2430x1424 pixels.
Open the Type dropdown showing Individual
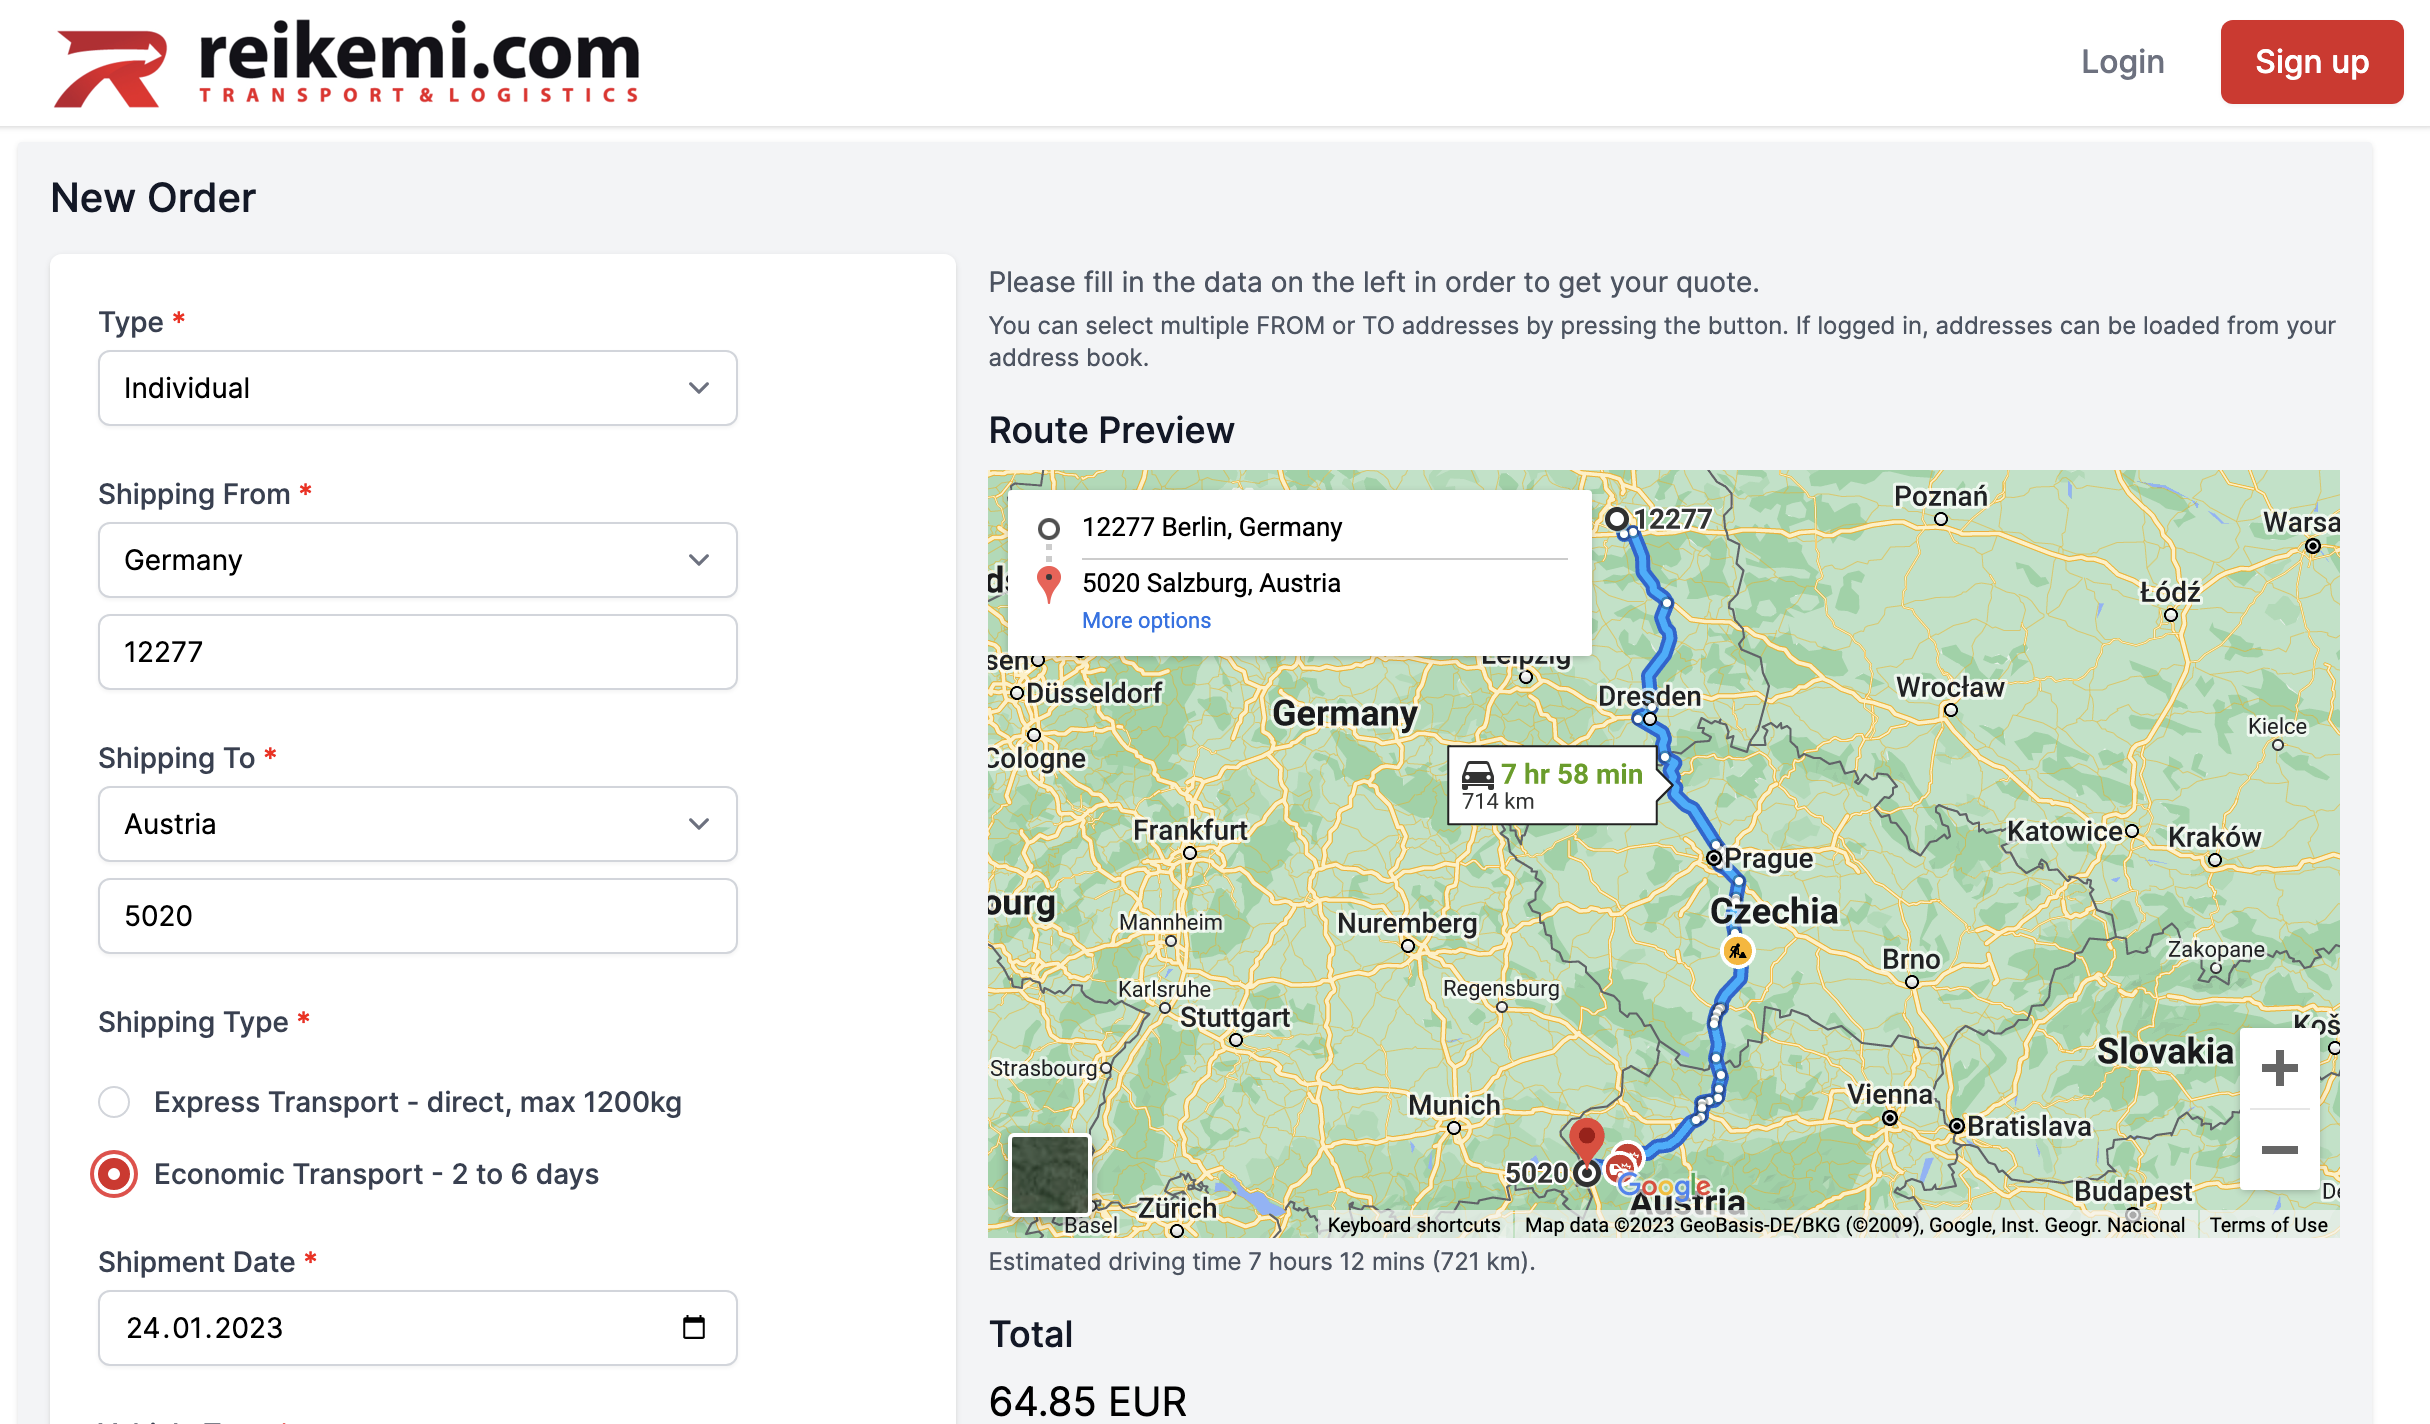click(x=417, y=388)
